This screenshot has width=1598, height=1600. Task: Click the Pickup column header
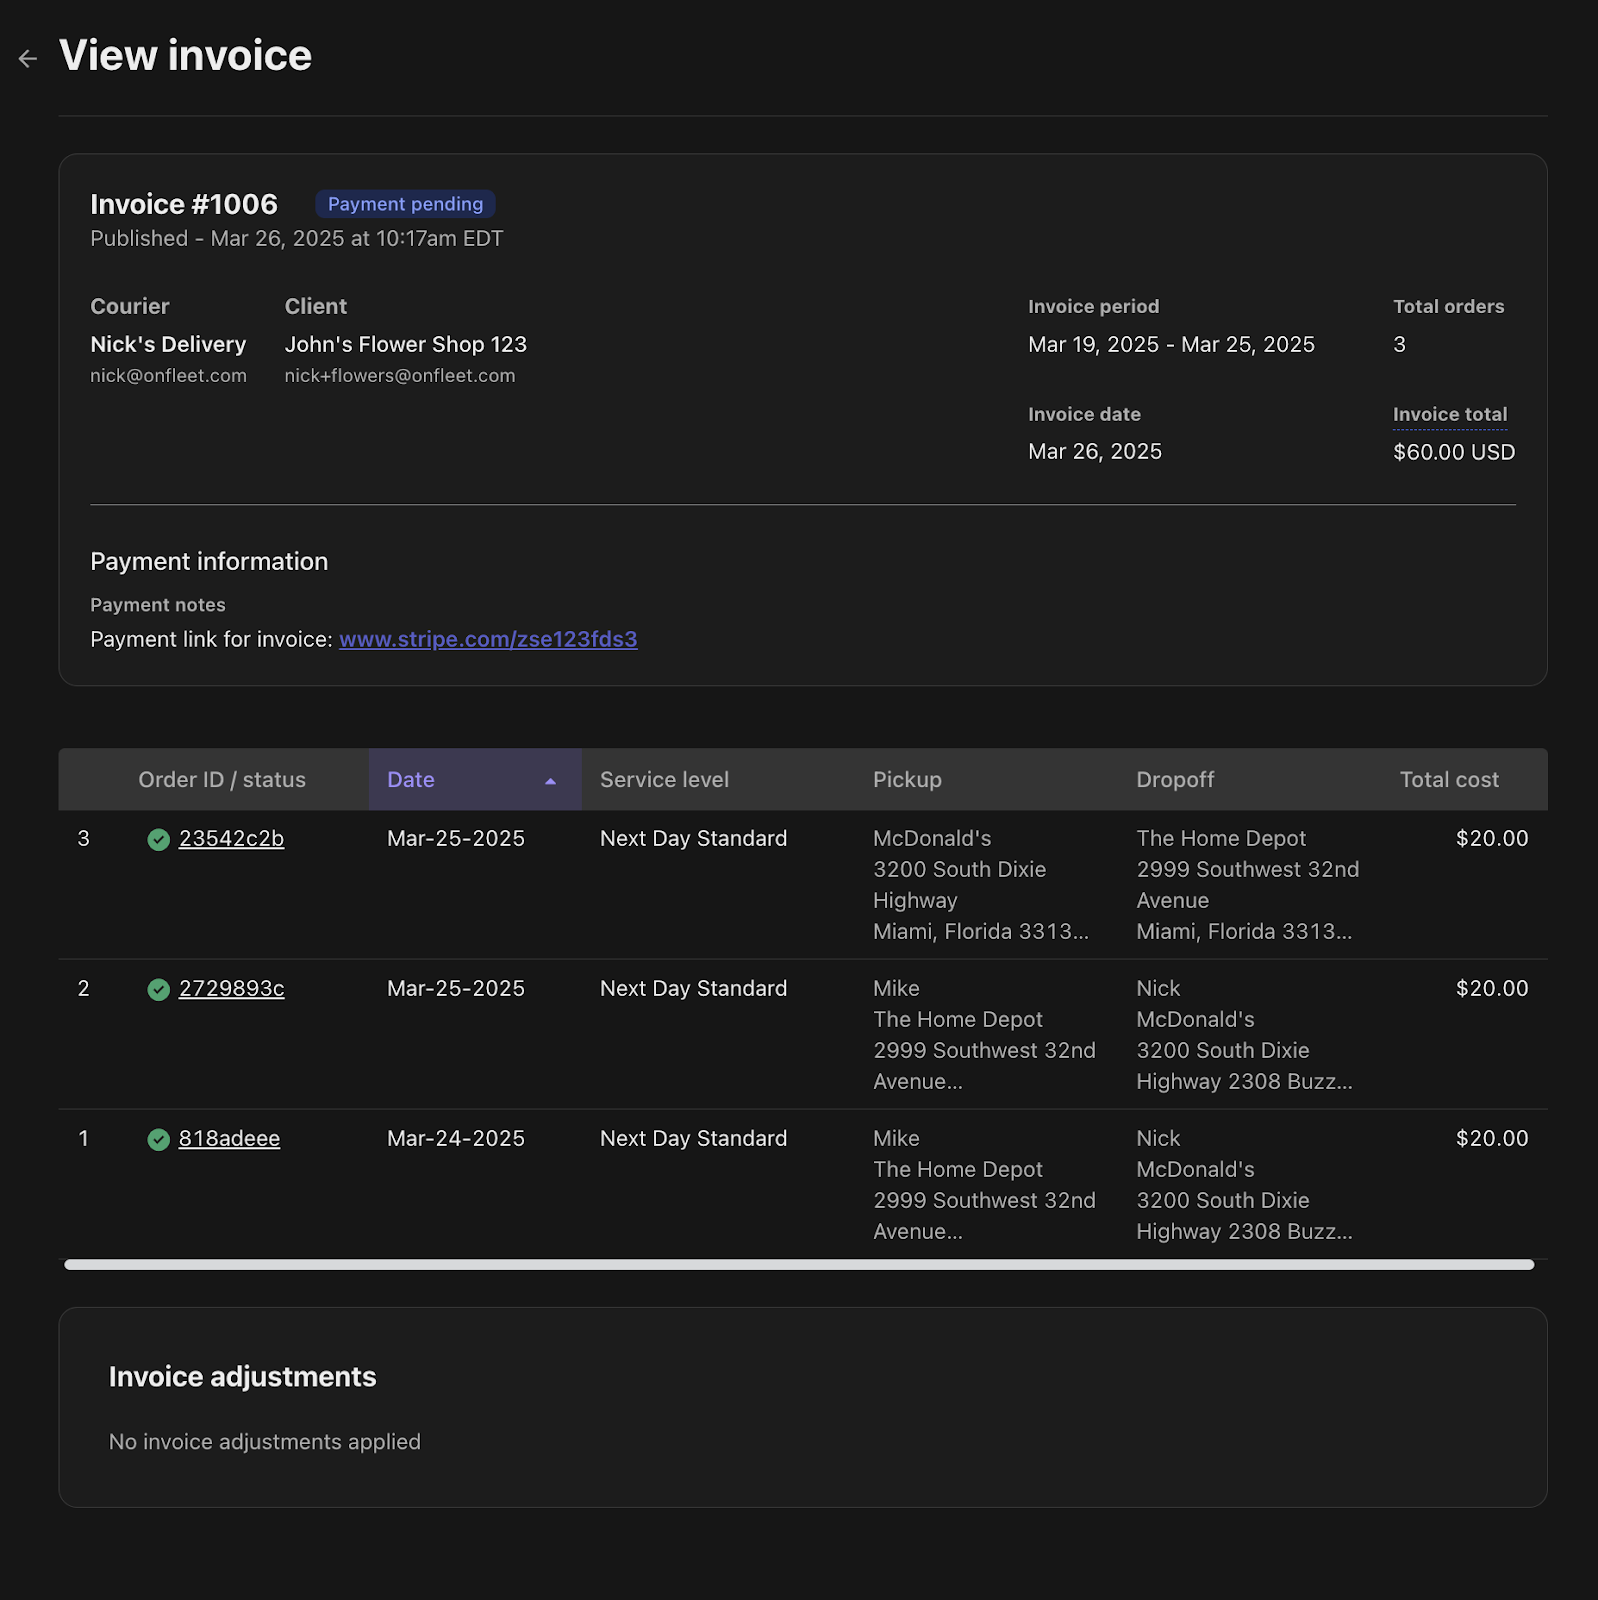[x=907, y=780]
